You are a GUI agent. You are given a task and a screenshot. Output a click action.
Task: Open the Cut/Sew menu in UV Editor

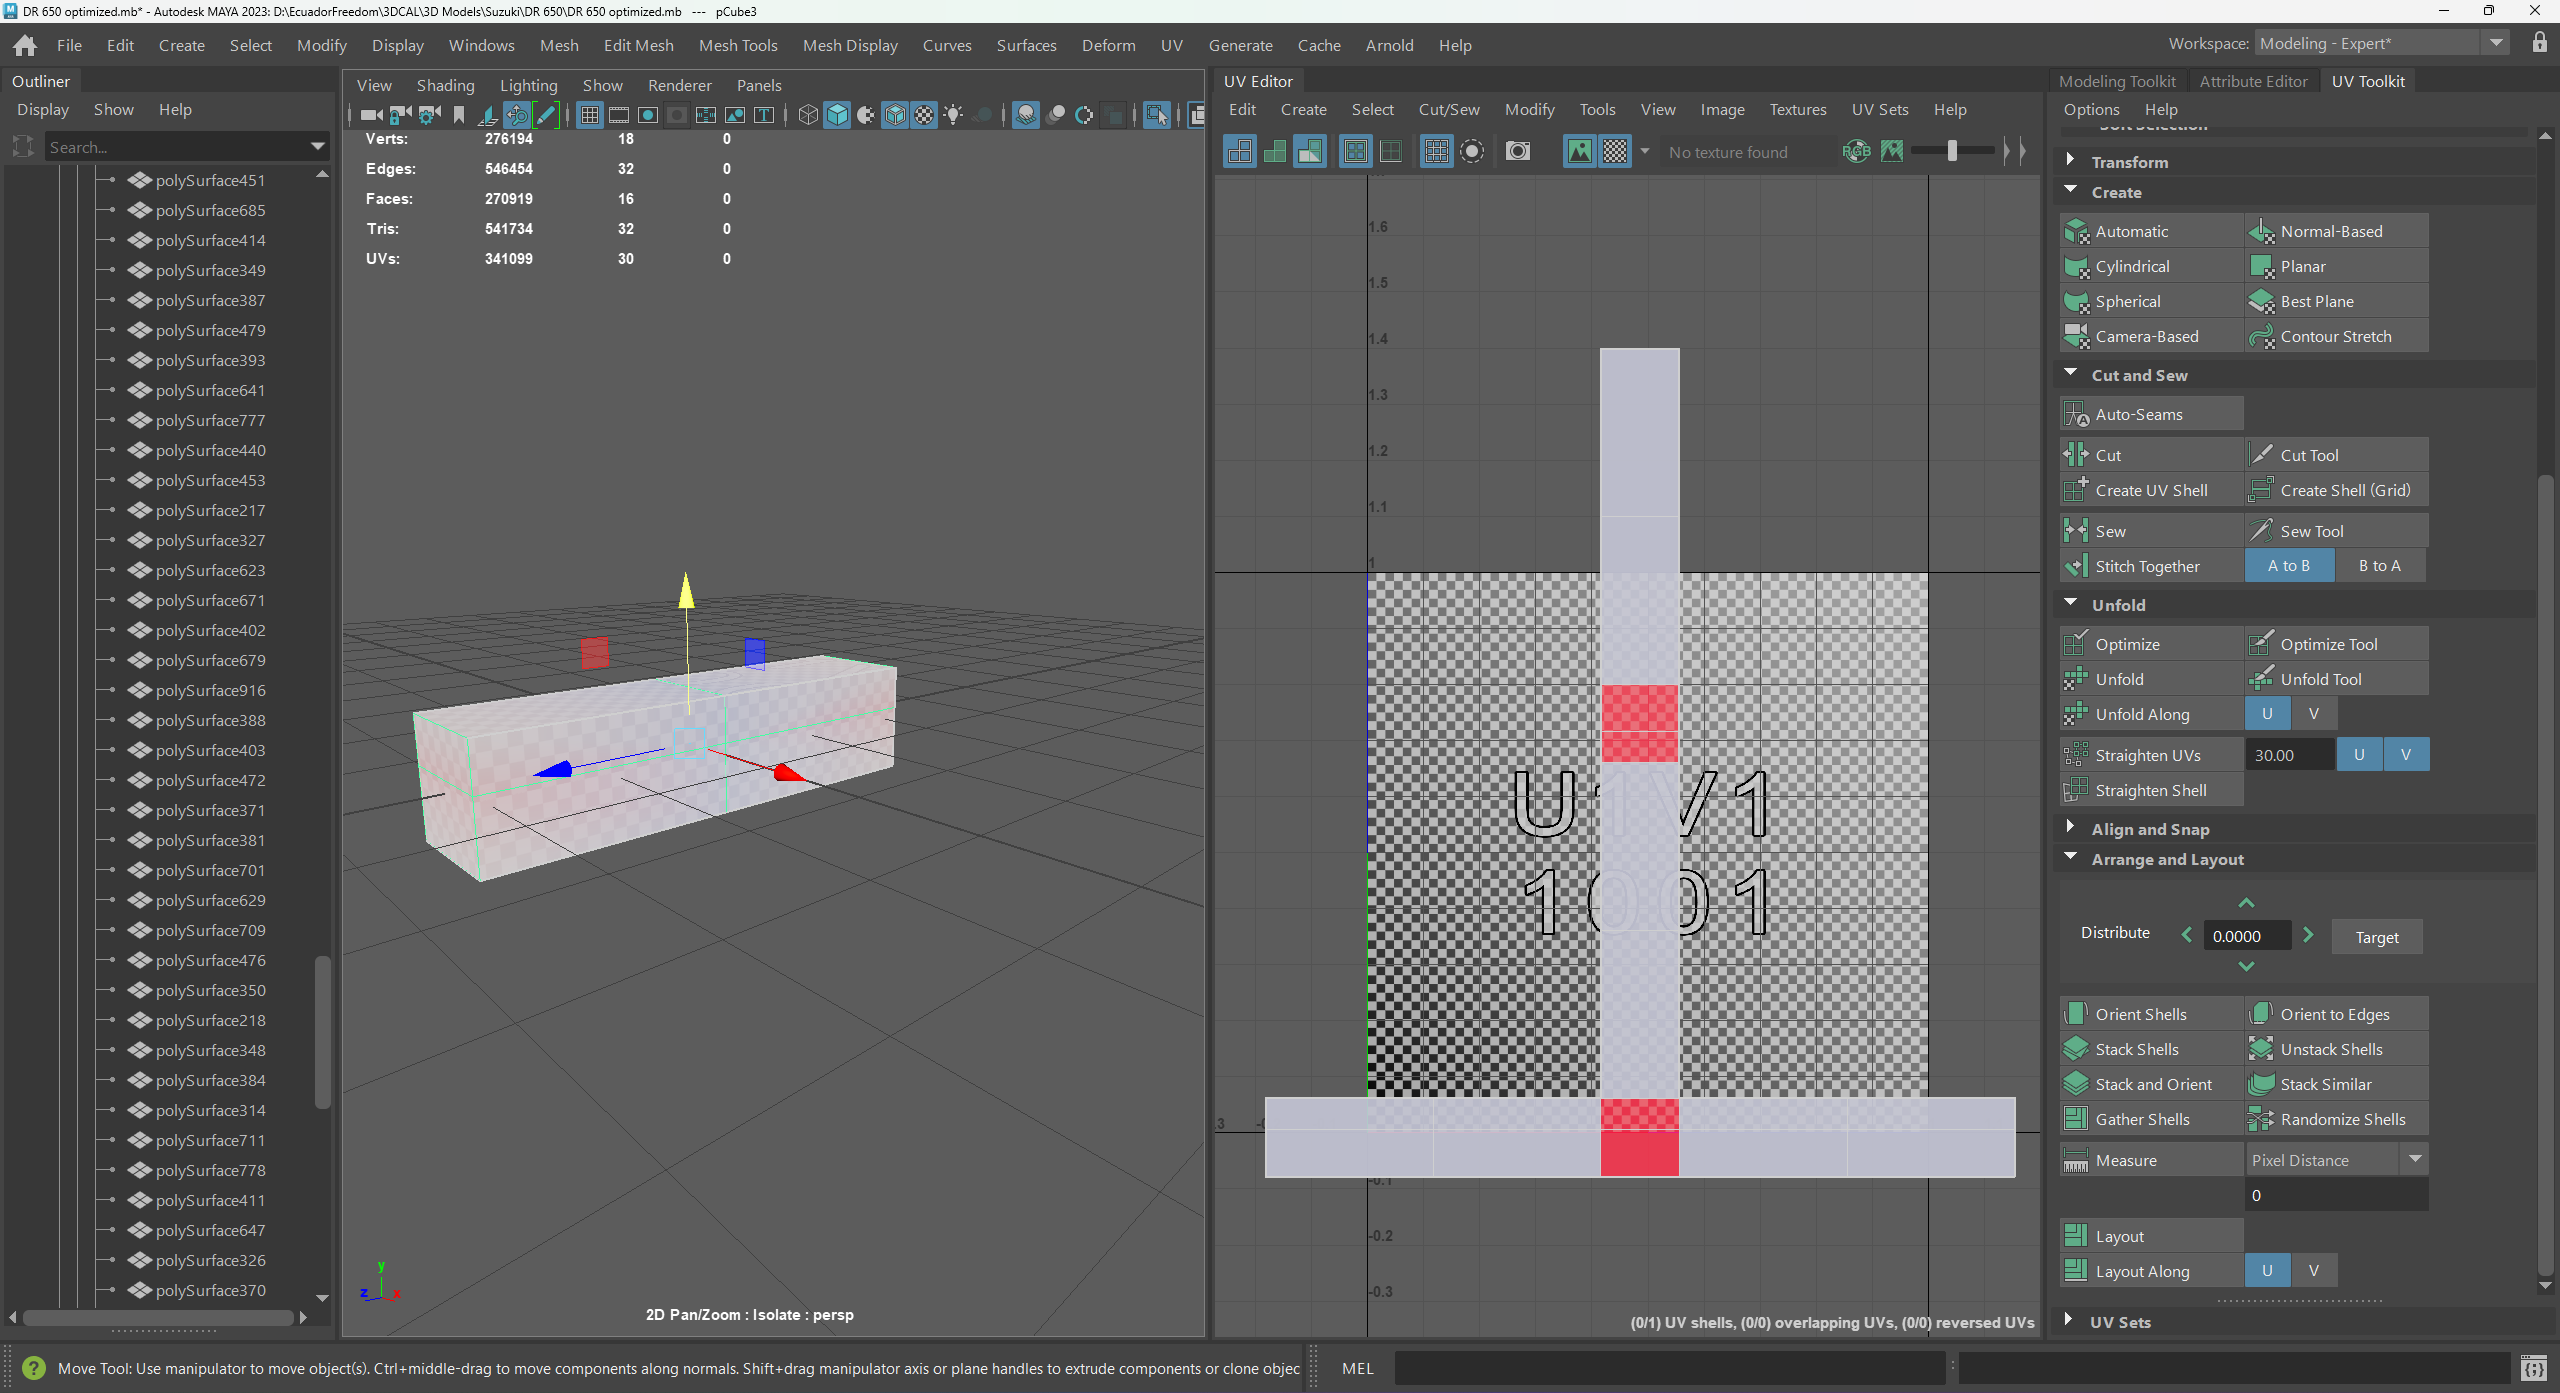coord(1449,109)
